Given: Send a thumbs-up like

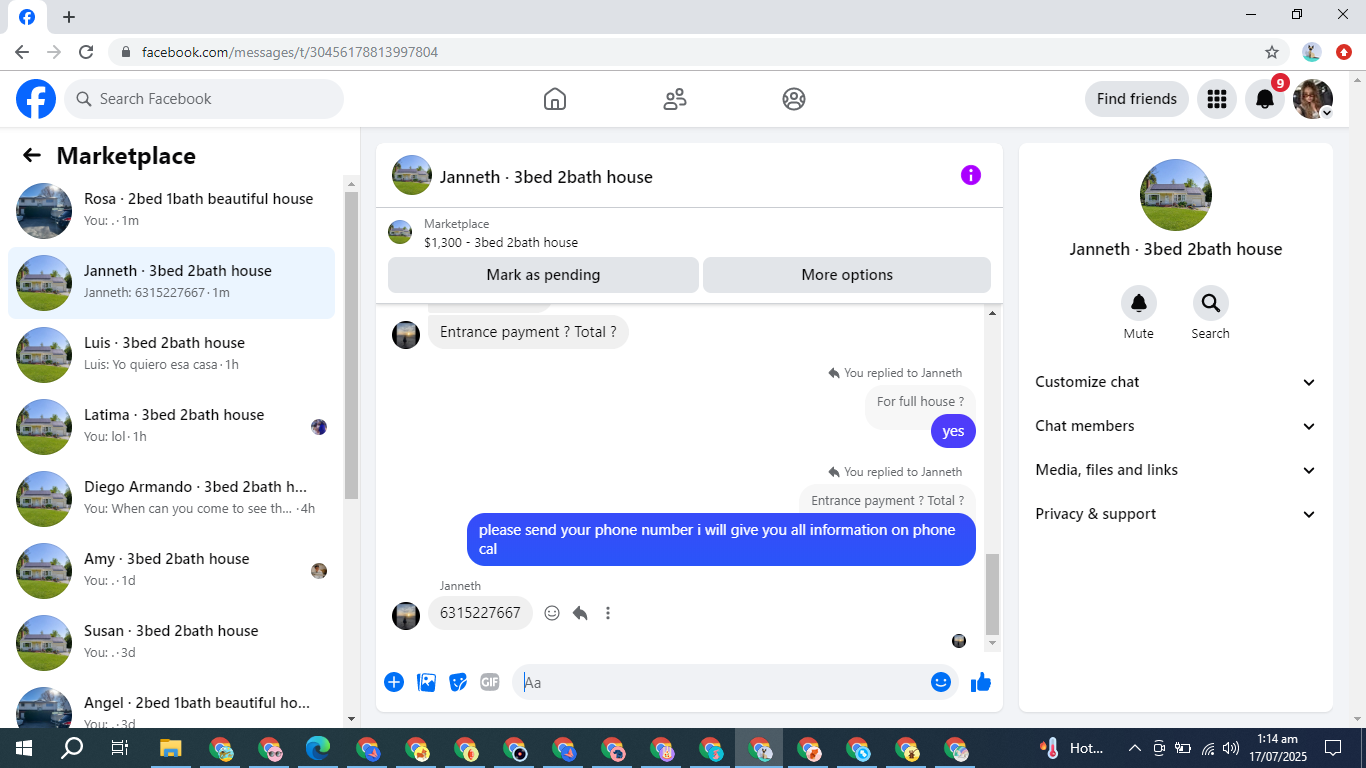Looking at the screenshot, I should [x=981, y=682].
